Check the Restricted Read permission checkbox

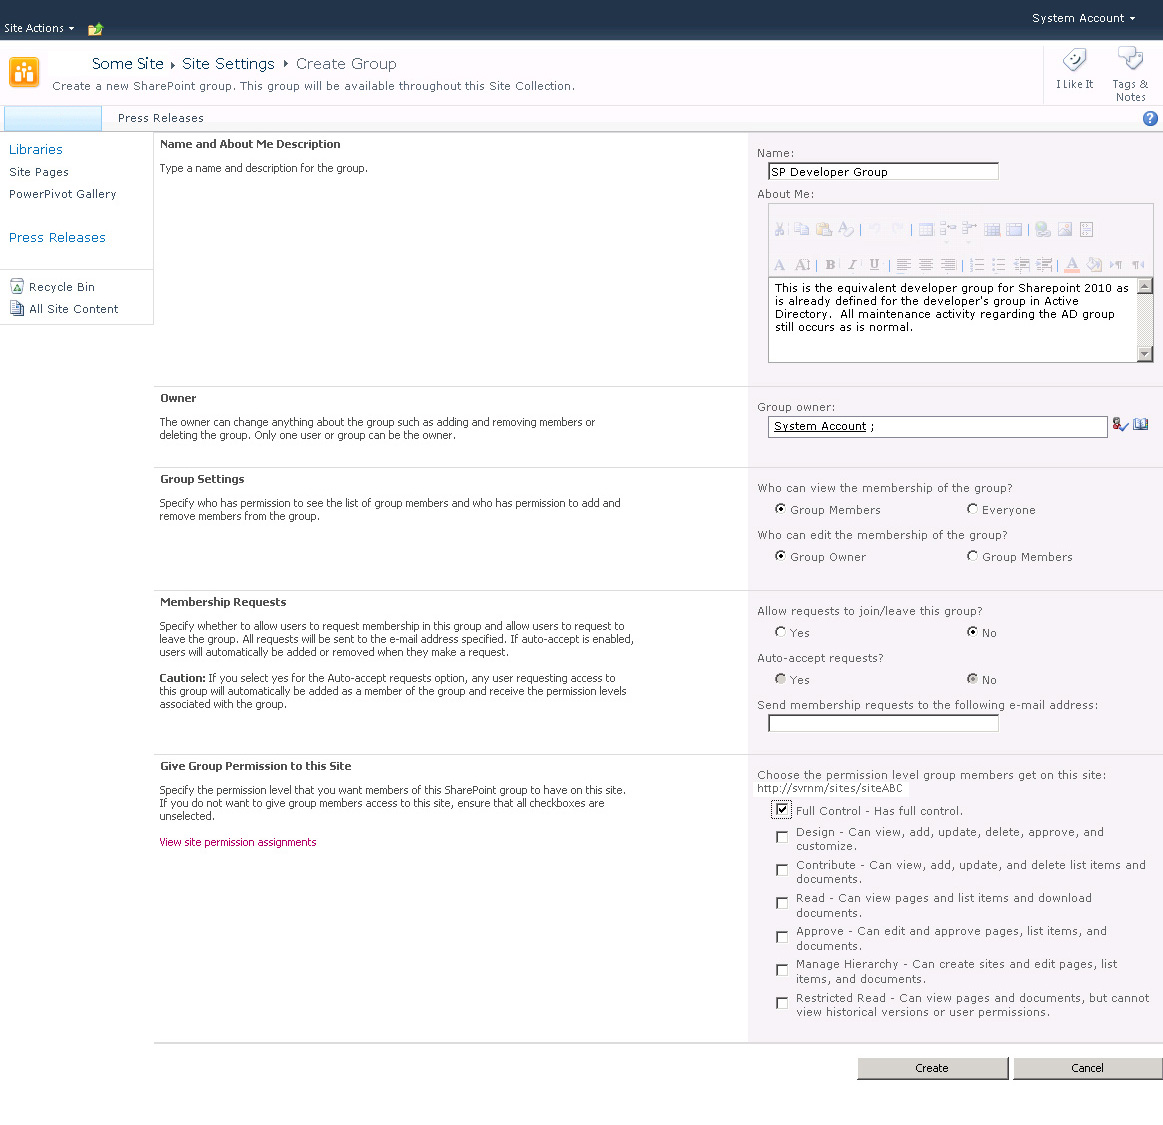782,1003
